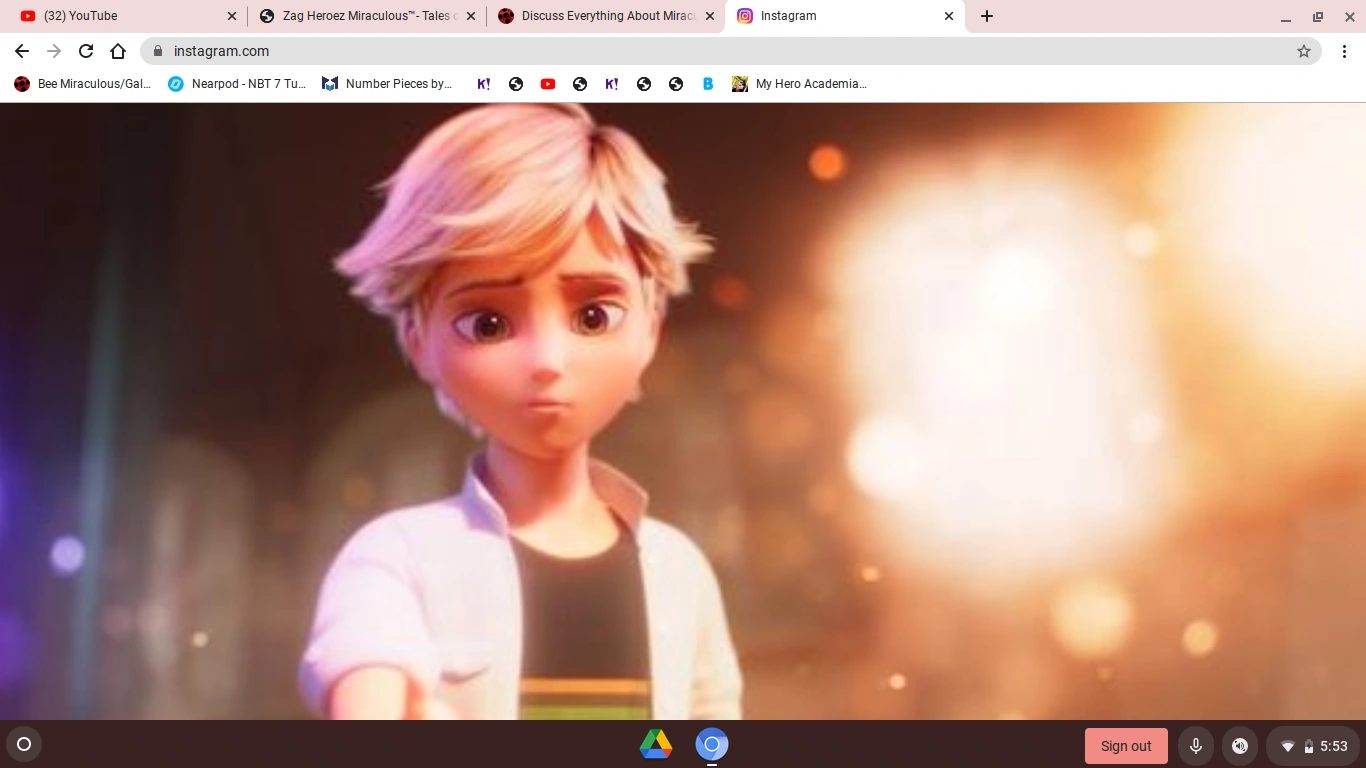The width and height of the screenshot is (1366, 768).
Task: Click the Wi-Fi signal indicator
Action: (1288, 745)
